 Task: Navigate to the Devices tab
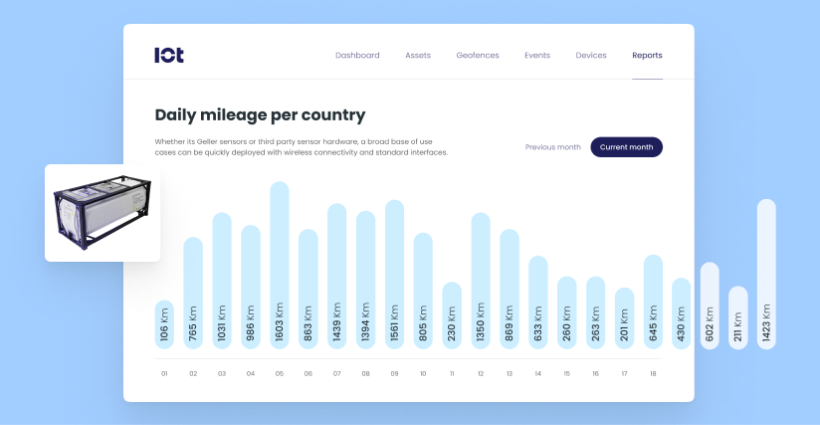click(x=591, y=55)
